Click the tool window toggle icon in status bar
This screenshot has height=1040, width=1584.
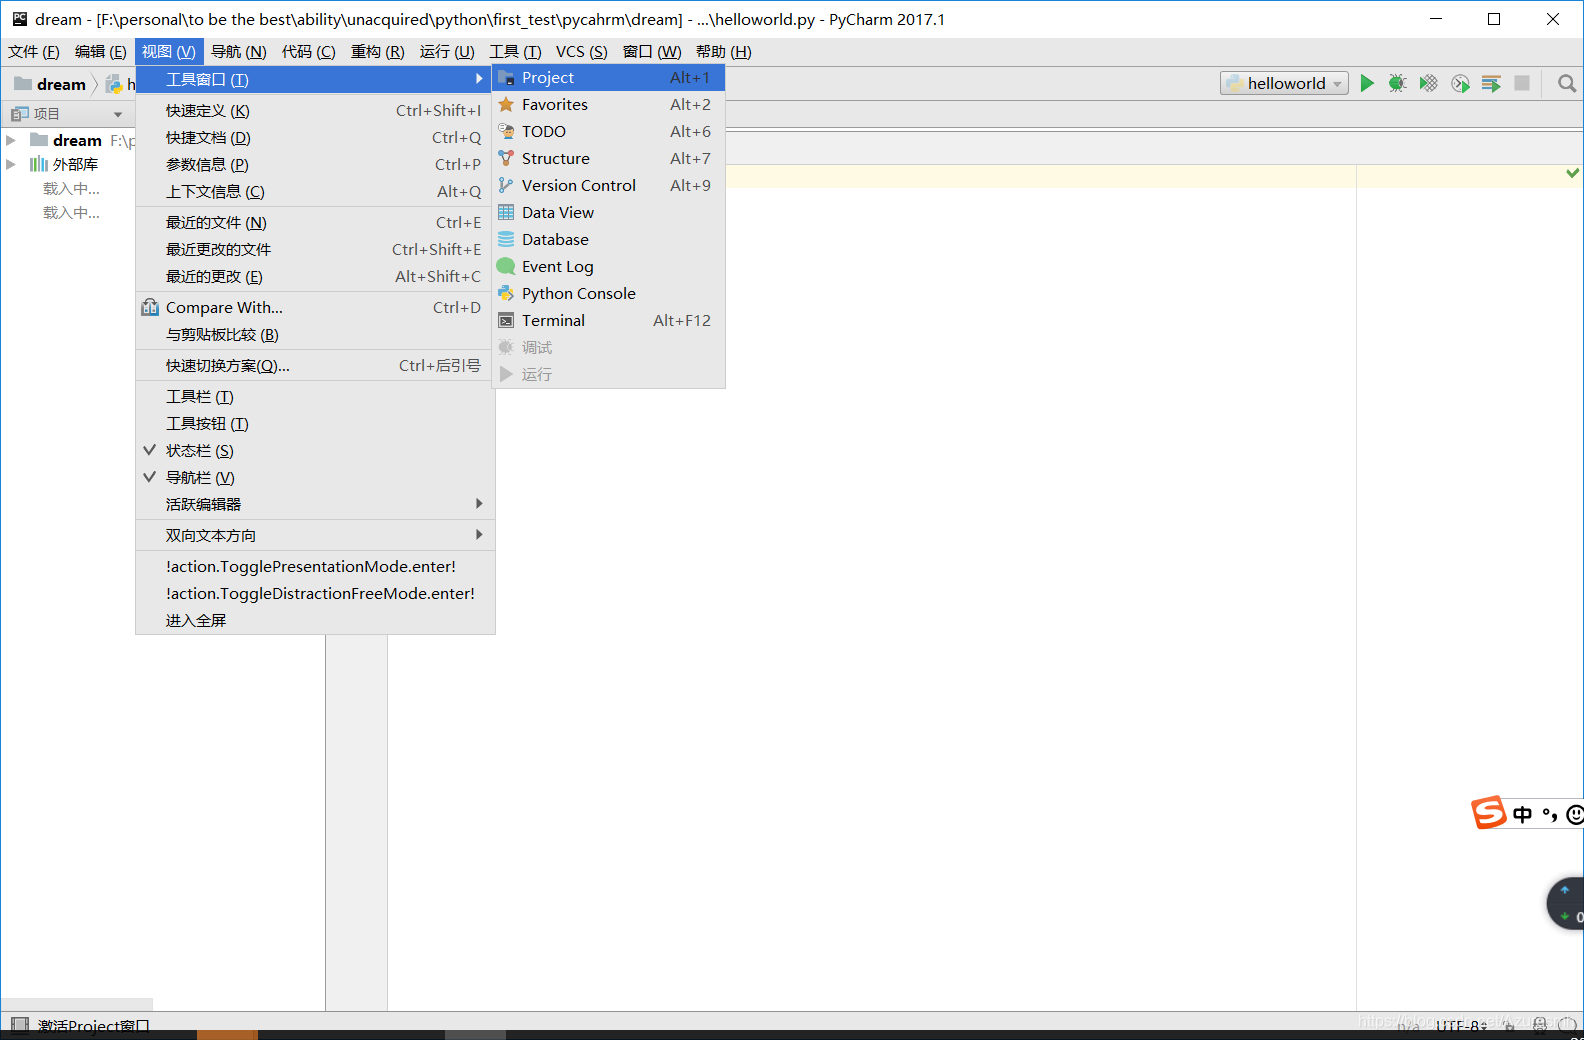click(x=19, y=1025)
